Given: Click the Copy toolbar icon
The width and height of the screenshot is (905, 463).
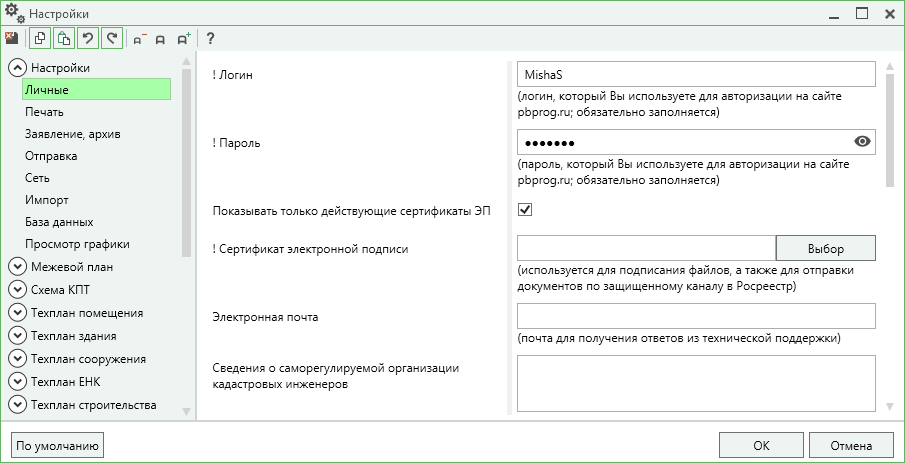Looking at the screenshot, I should coord(40,39).
